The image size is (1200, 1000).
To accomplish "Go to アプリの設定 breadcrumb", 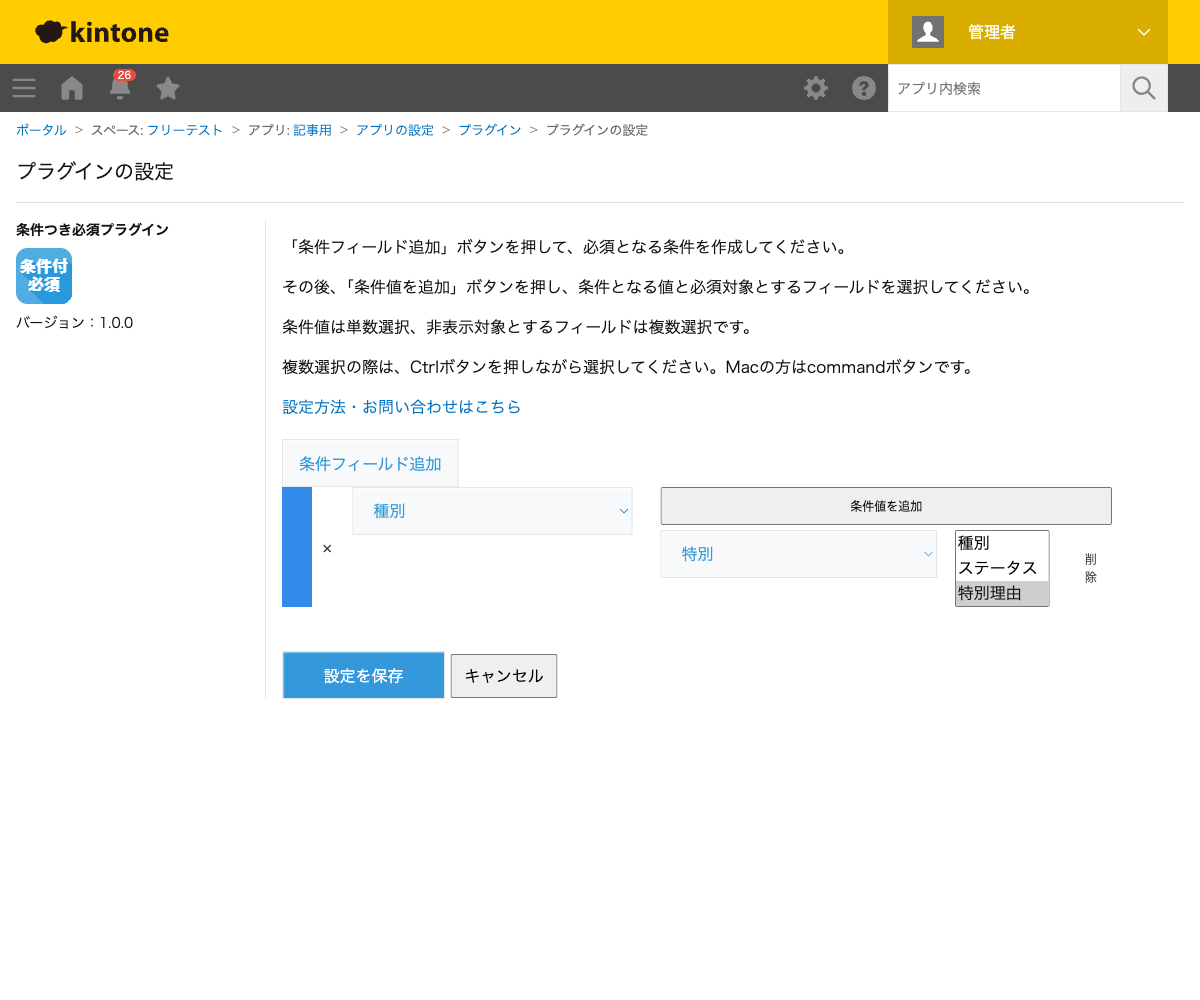I will click(x=395, y=130).
